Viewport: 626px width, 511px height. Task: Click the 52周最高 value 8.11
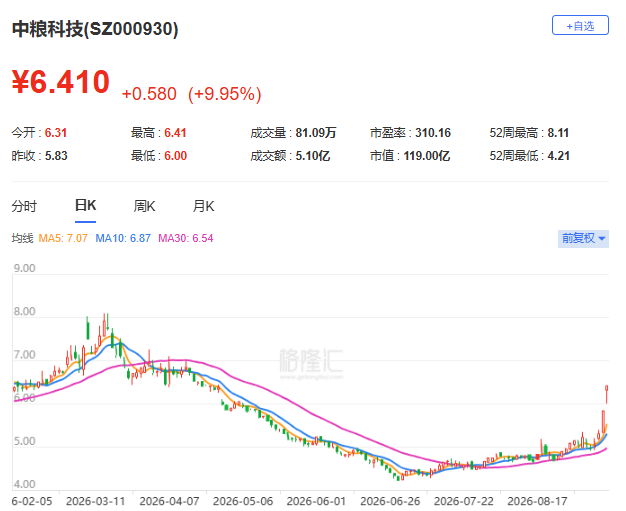(558, 133)
